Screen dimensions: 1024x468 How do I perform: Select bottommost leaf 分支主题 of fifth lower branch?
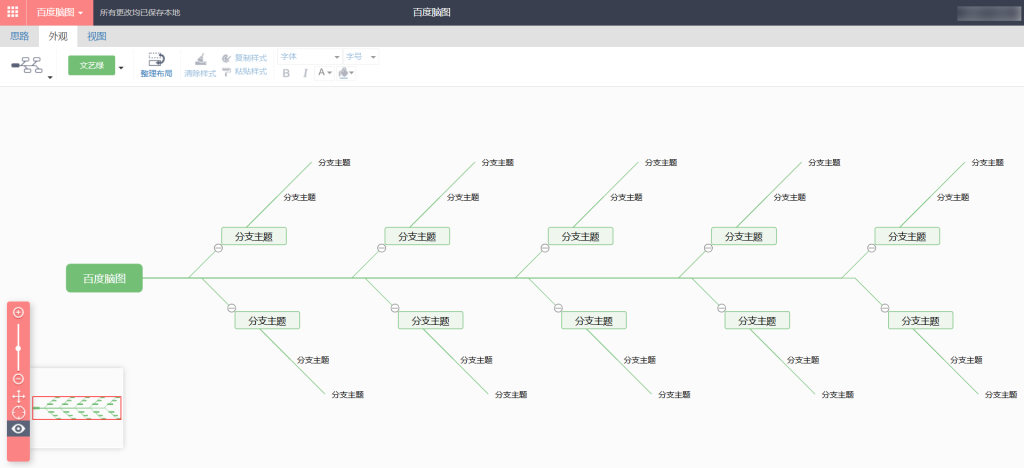click(1000, 394)
